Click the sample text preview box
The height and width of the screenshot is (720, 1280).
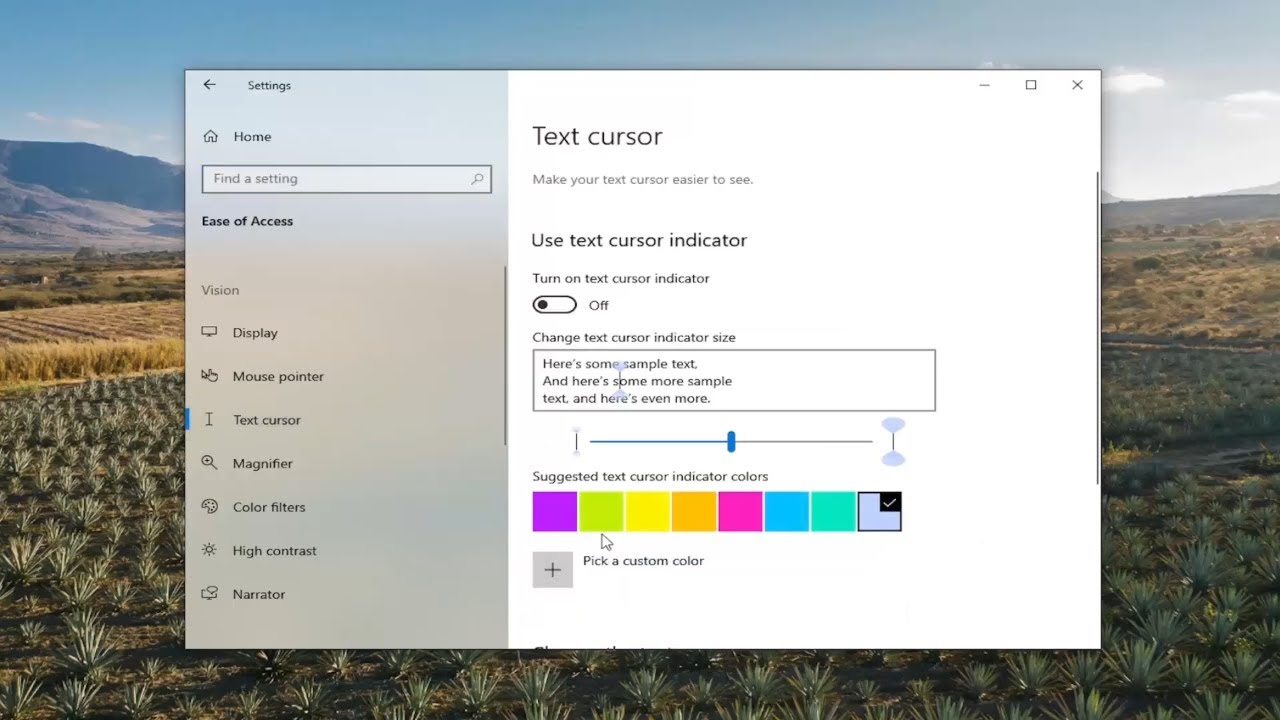pyautogui.click(x=734, y=380)
